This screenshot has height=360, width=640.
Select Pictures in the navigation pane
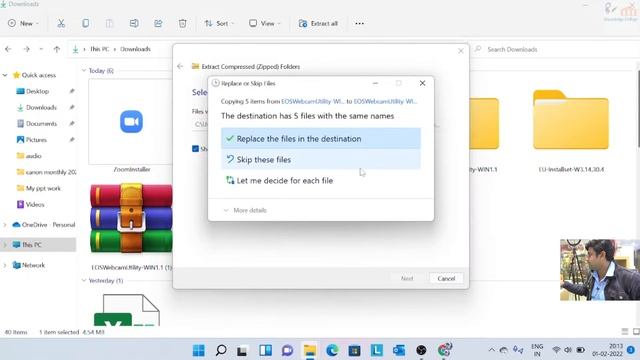[36, 140]
